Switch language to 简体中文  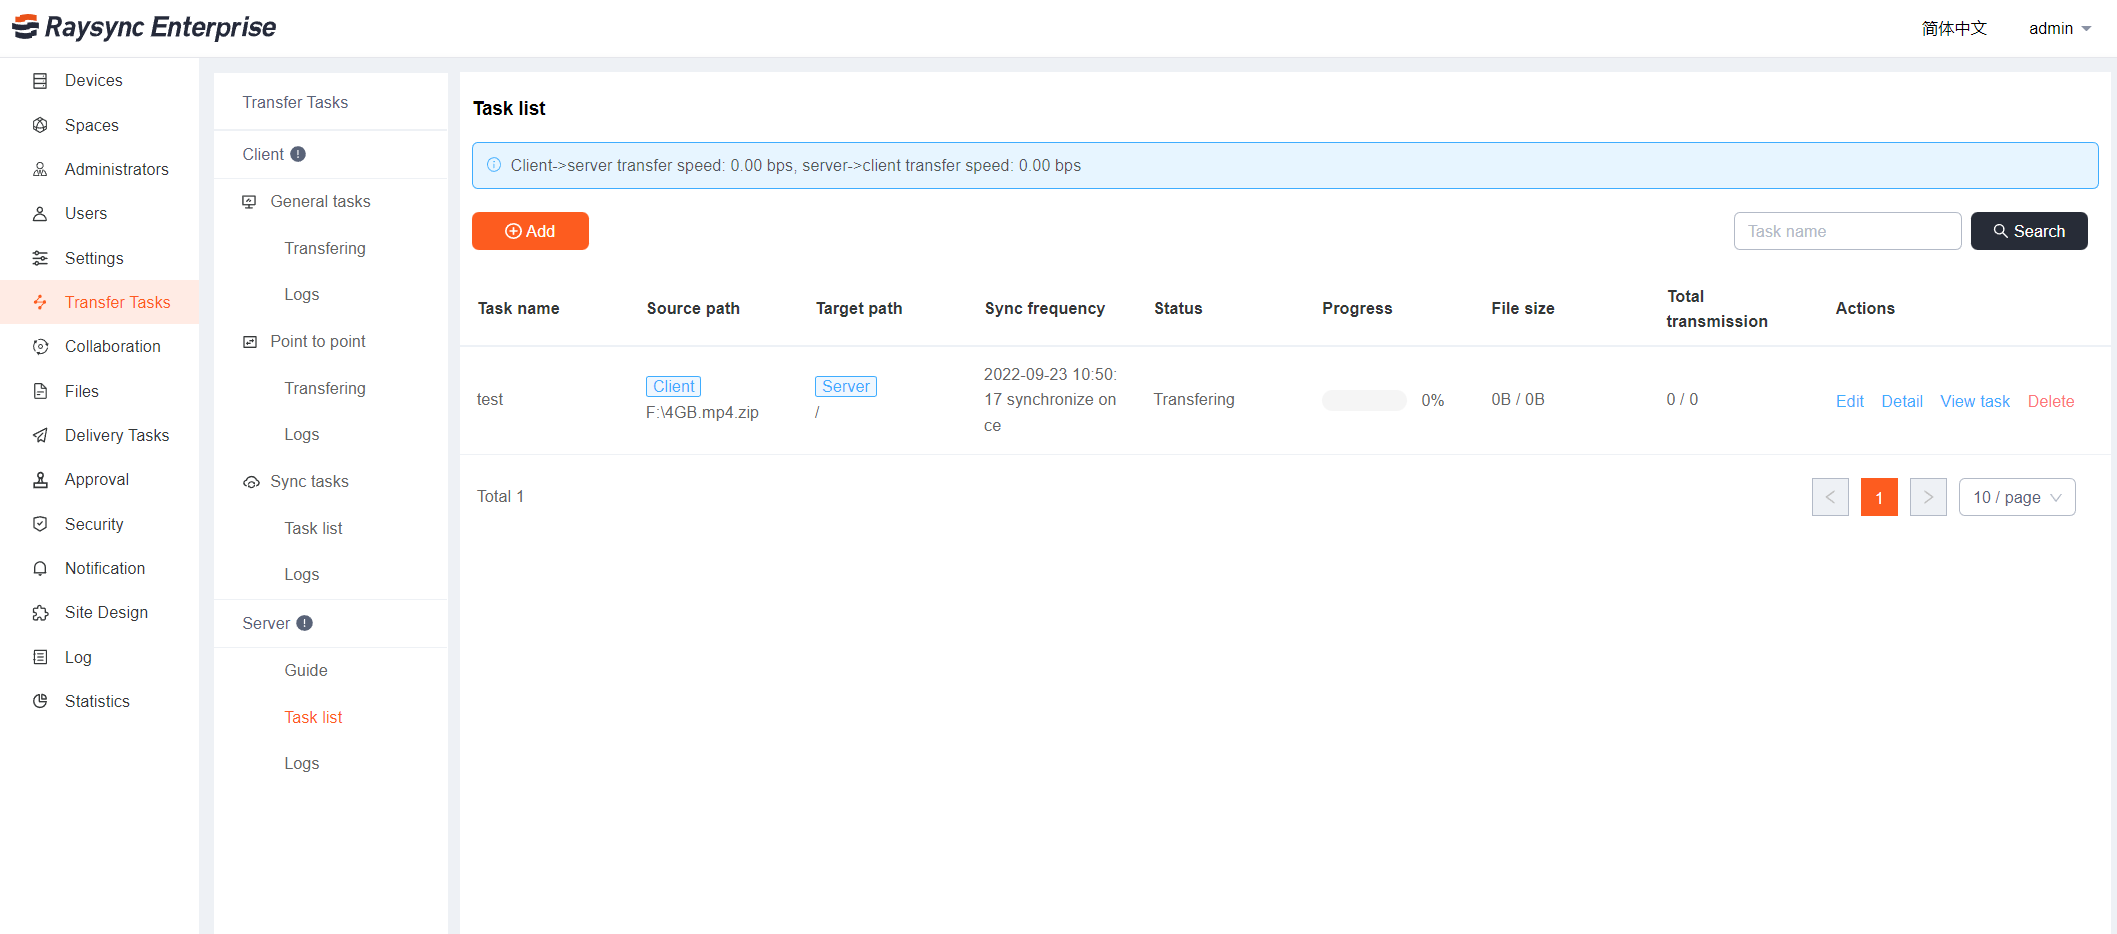click(1954, 28)
